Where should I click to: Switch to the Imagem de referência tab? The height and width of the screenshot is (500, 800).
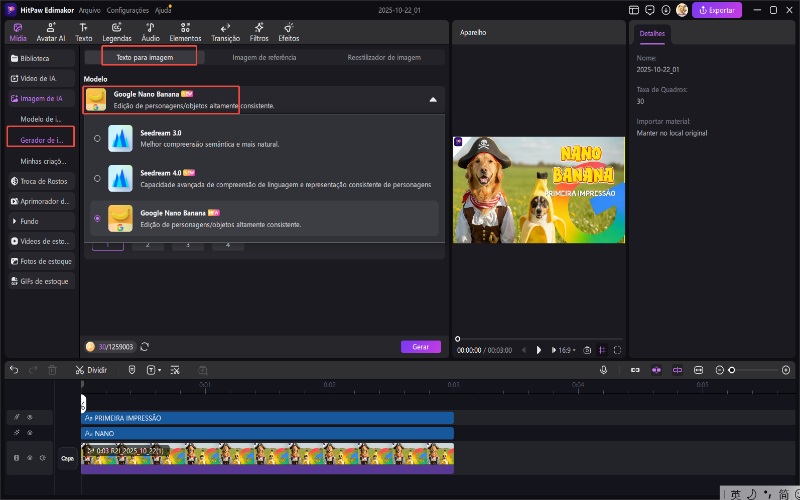263,57
